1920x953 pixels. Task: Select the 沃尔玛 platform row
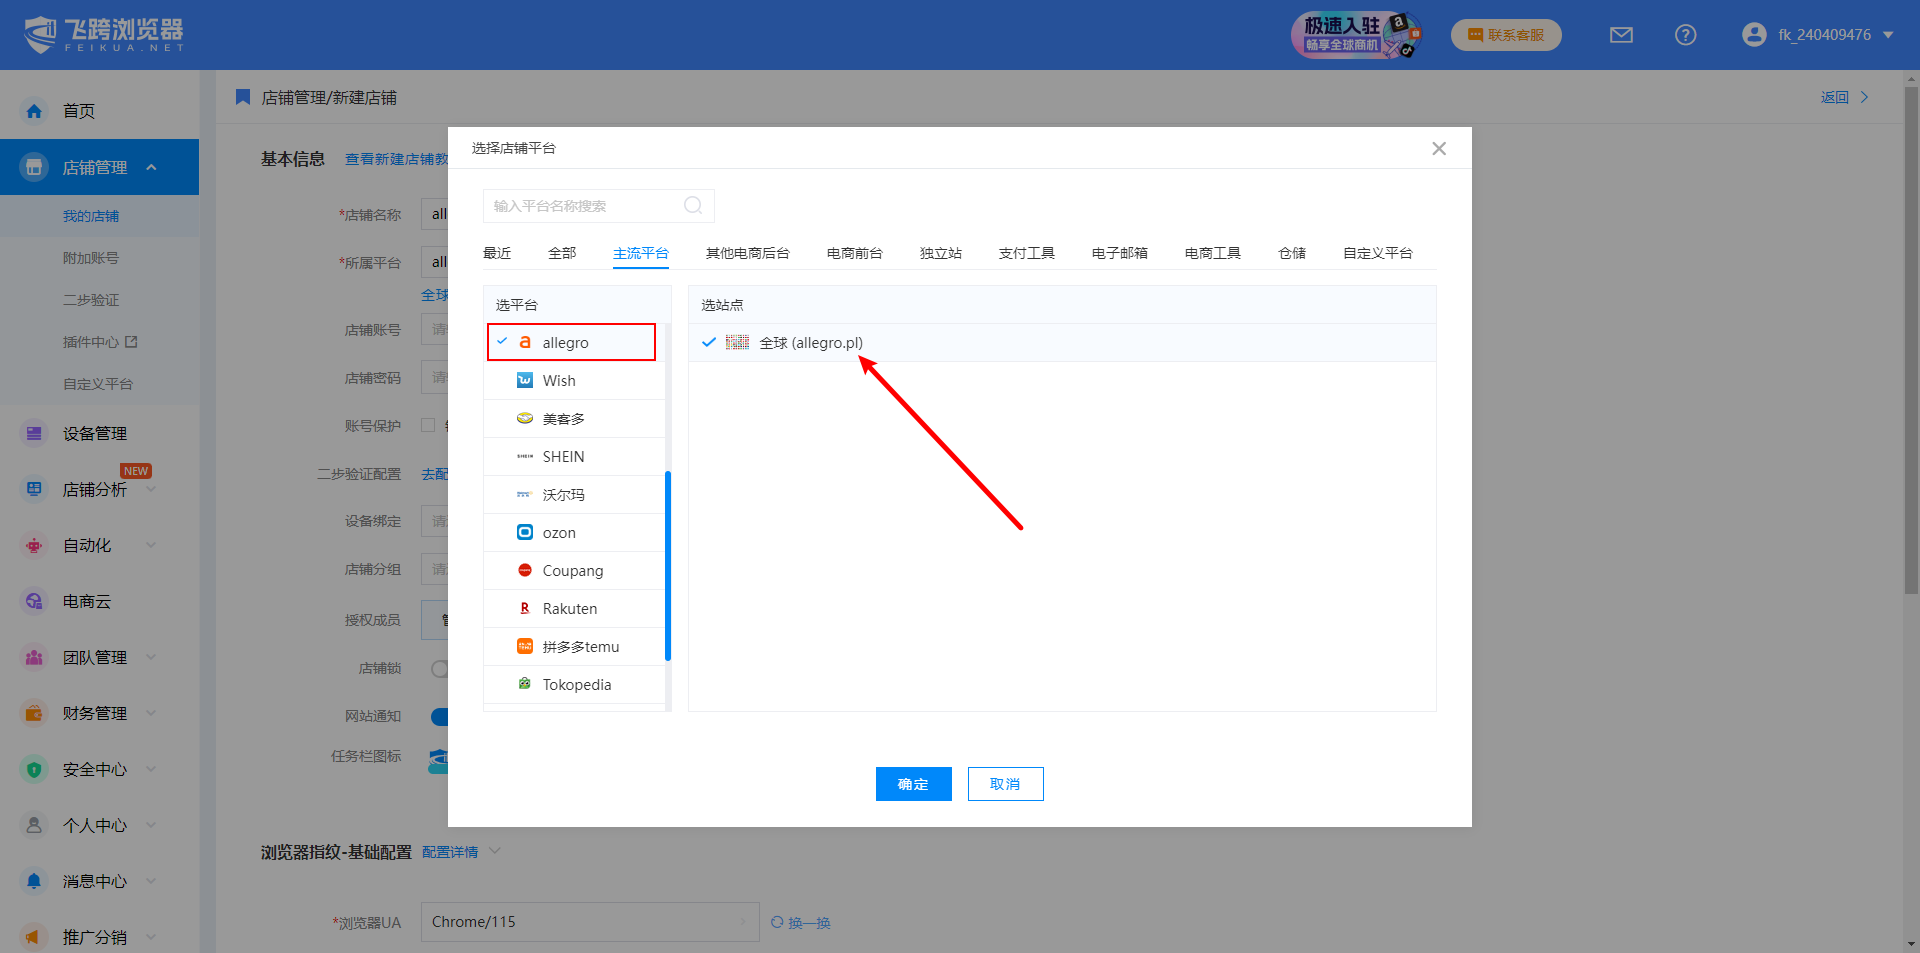pyautogui.click(x=574, y=494)
